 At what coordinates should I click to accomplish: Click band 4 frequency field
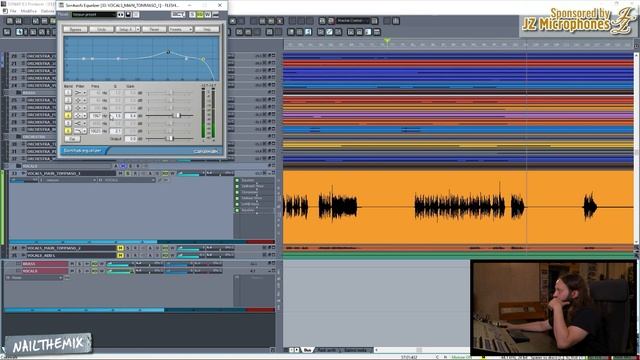96,116
